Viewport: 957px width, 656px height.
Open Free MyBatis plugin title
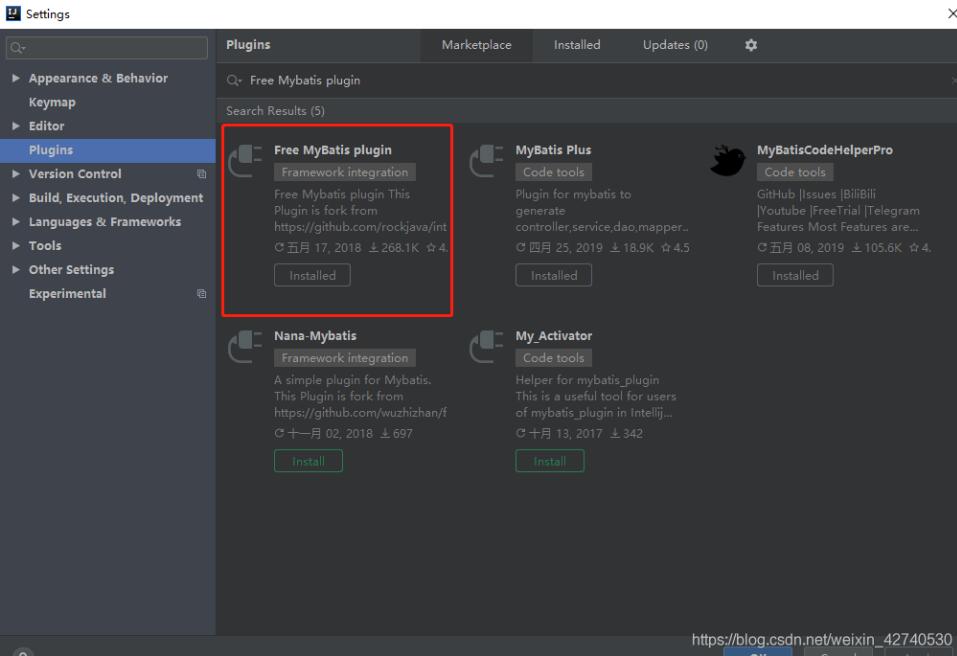pos(333,150)
